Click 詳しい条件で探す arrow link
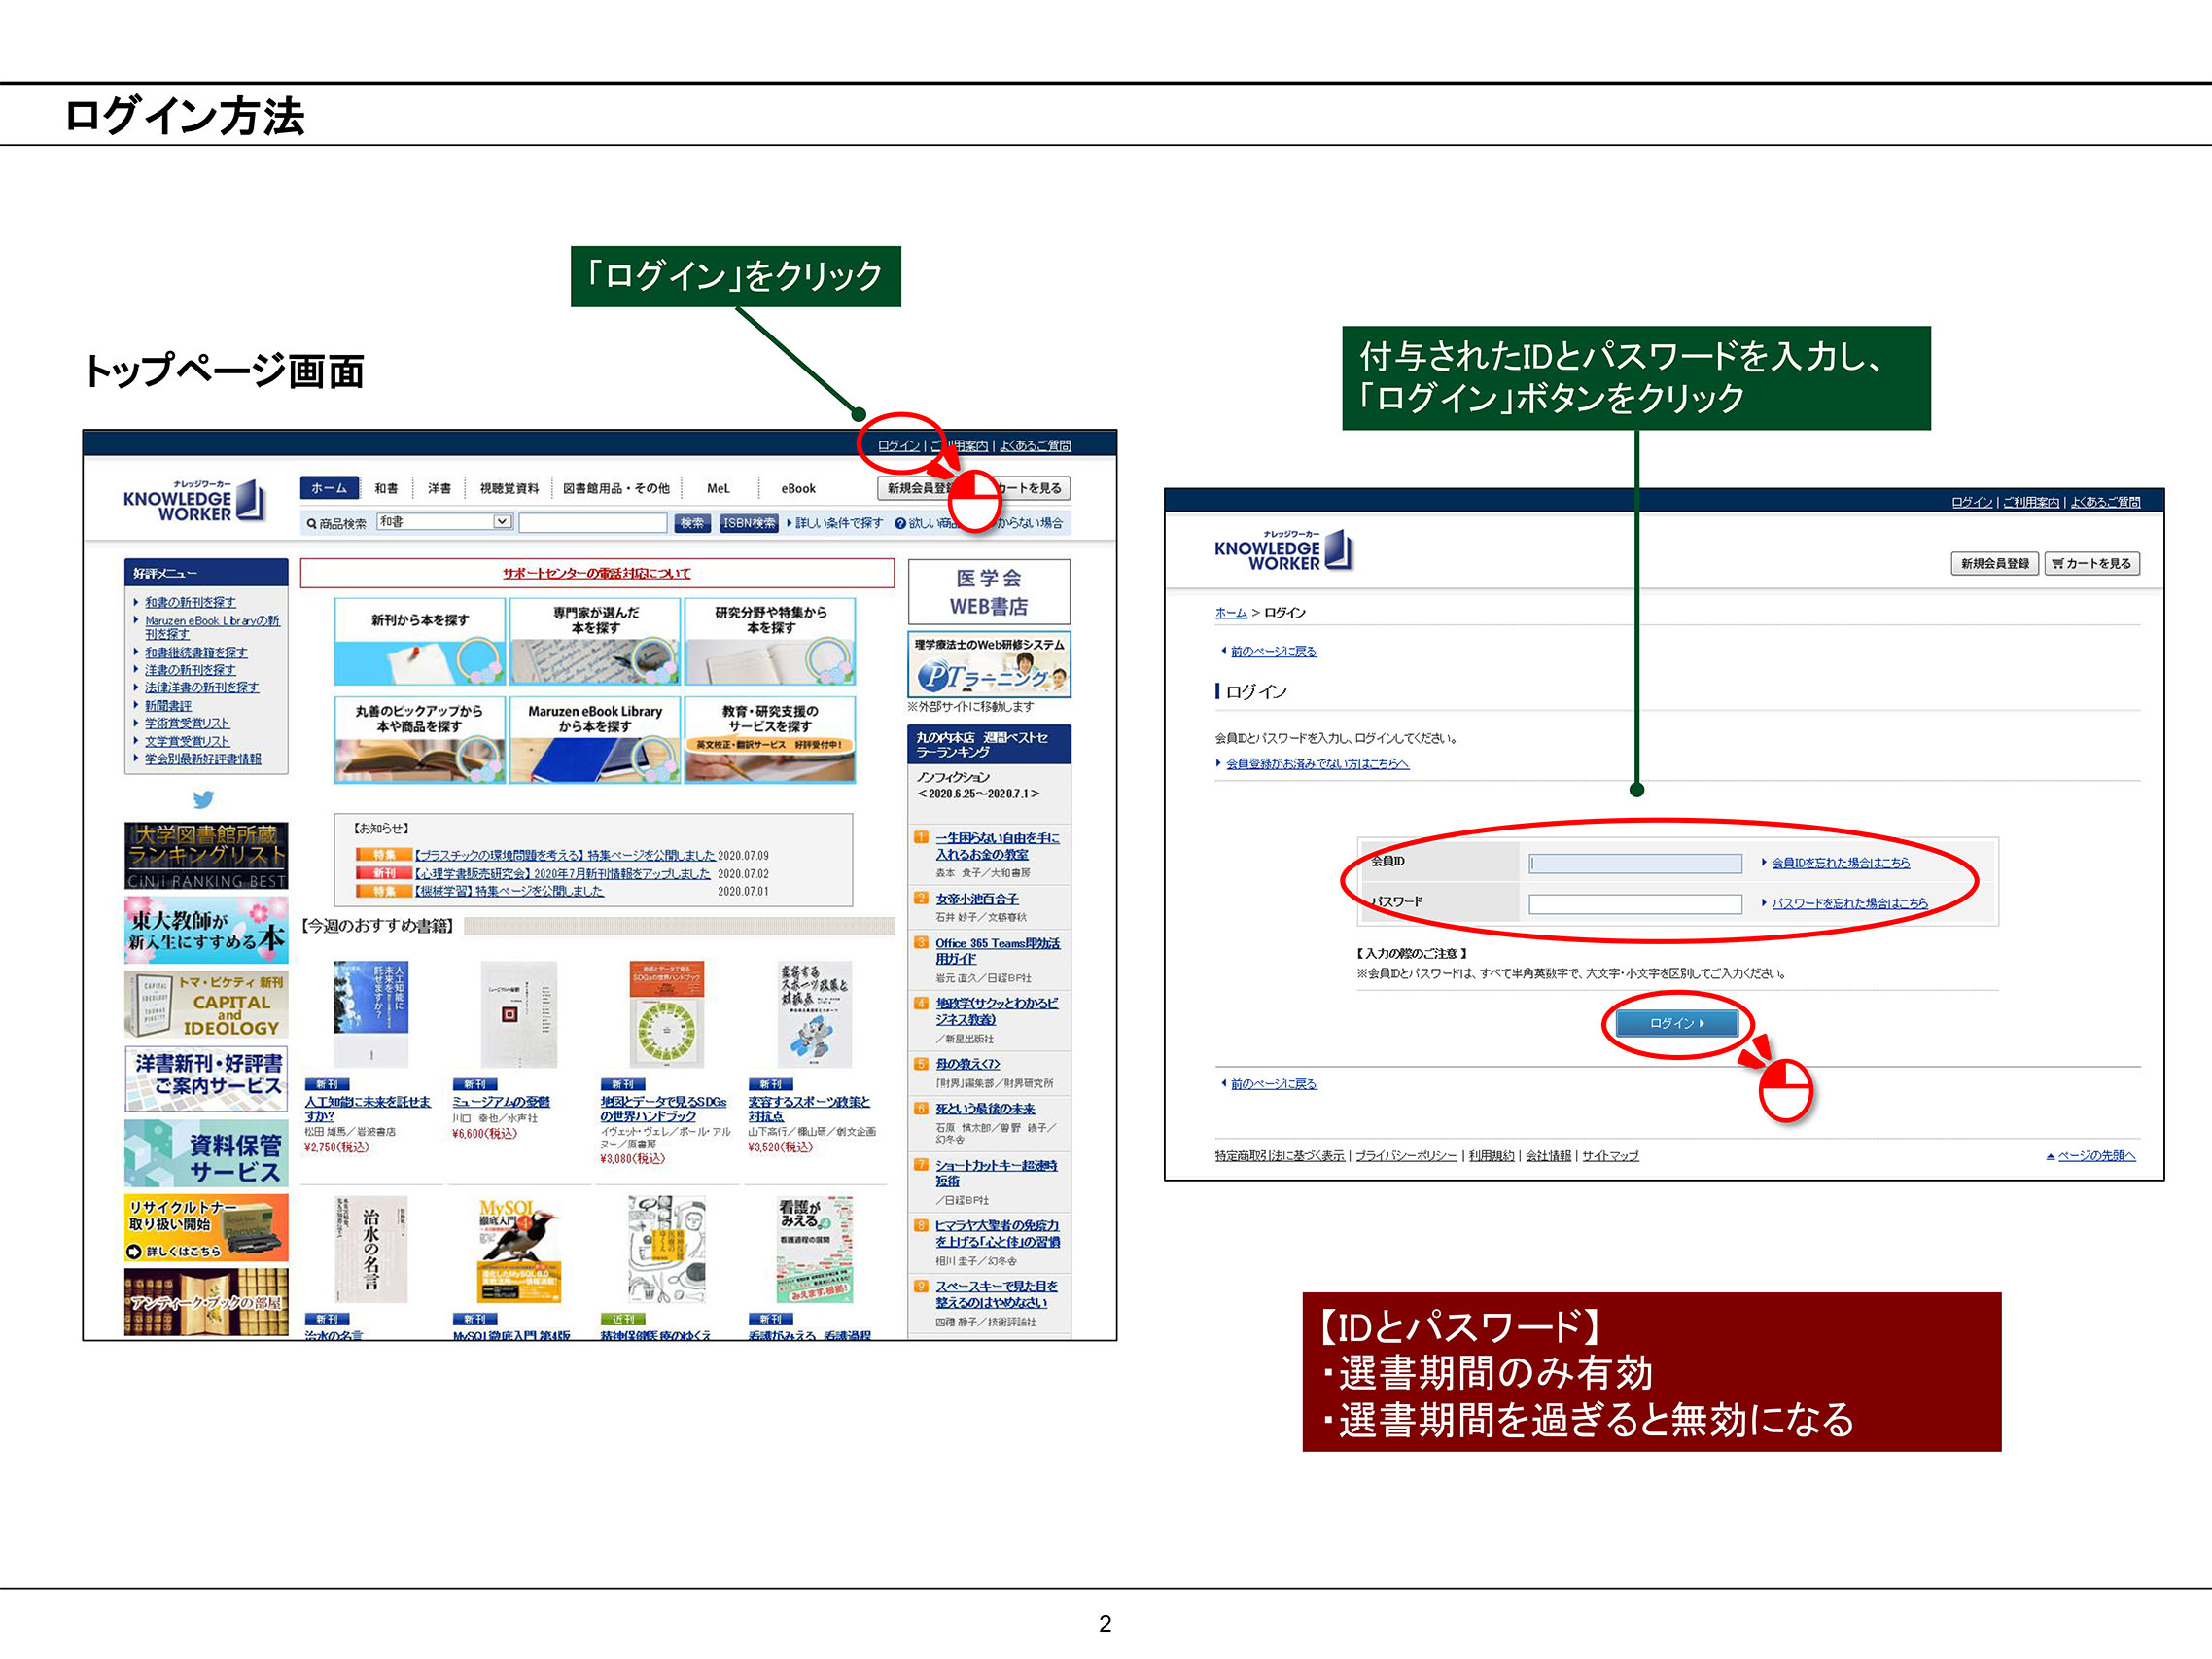This screenshot has width=2212, height=1659. pos(836,523)
